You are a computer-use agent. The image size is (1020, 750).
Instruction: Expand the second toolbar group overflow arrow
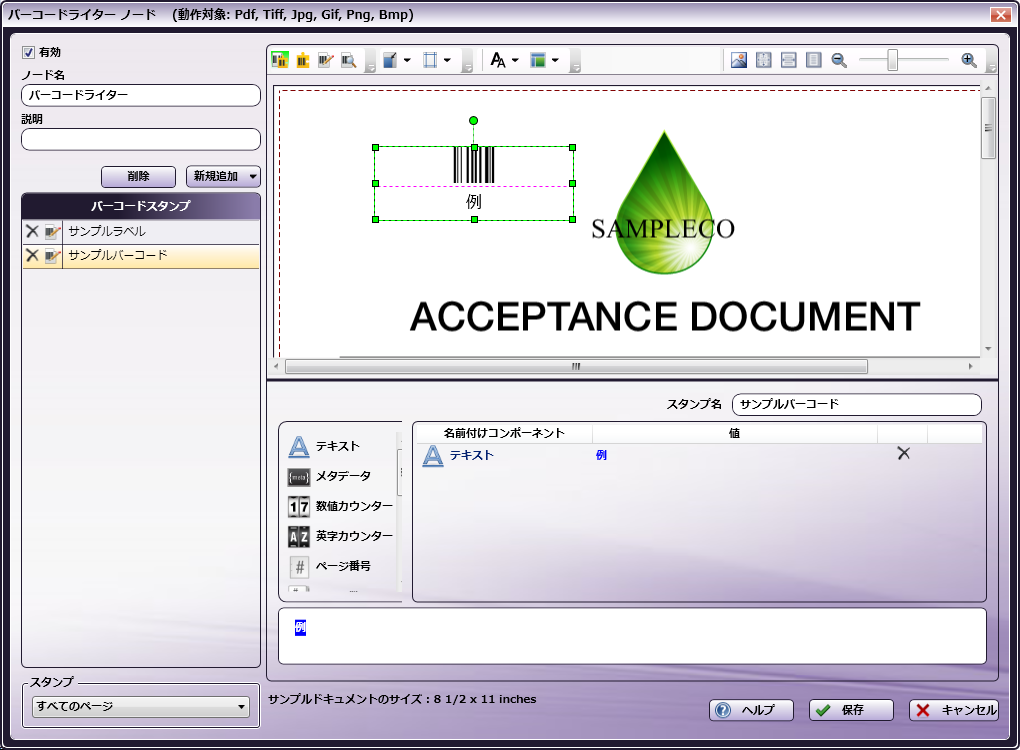coord(467,62)
